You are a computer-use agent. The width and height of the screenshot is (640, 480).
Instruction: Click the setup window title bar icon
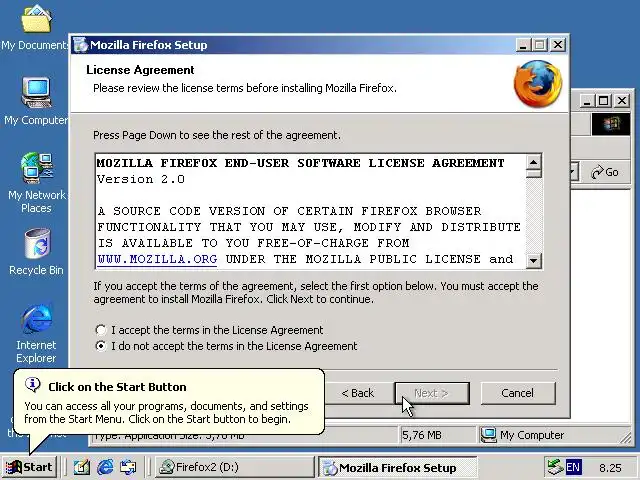[x=80, y=45]
